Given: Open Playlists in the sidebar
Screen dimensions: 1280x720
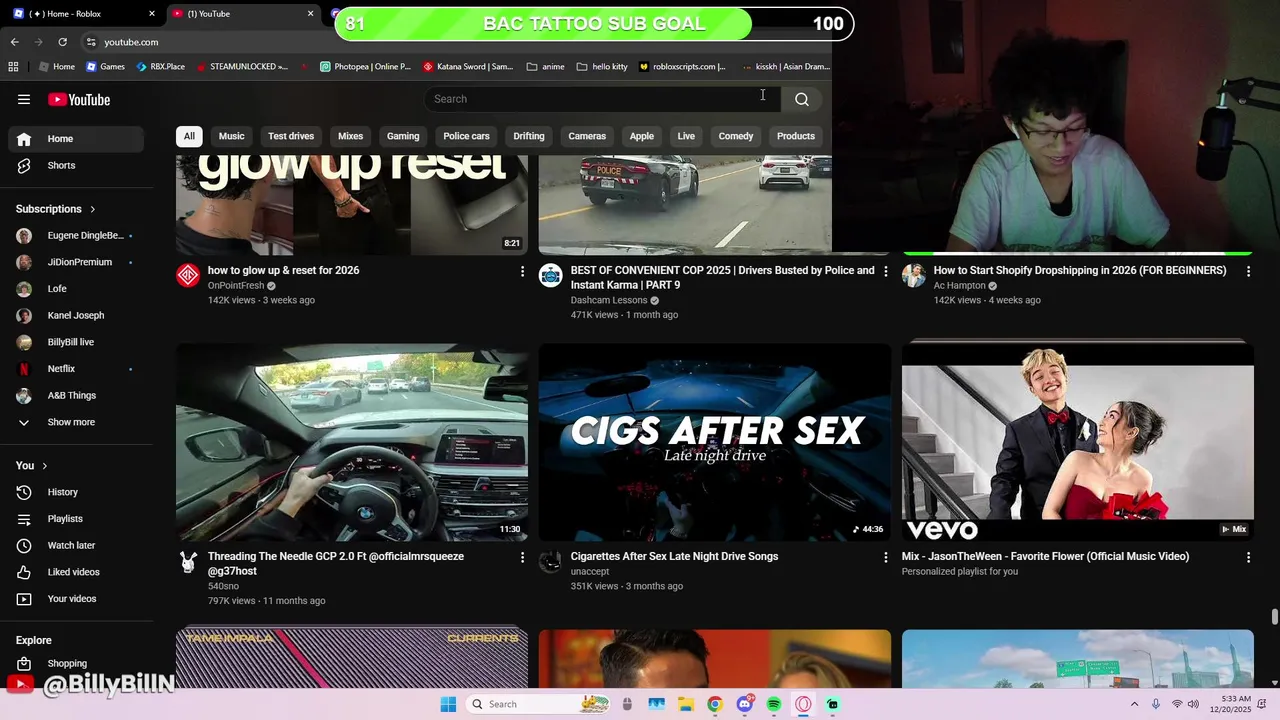Looking at the screenshot, I should (76, 519).
